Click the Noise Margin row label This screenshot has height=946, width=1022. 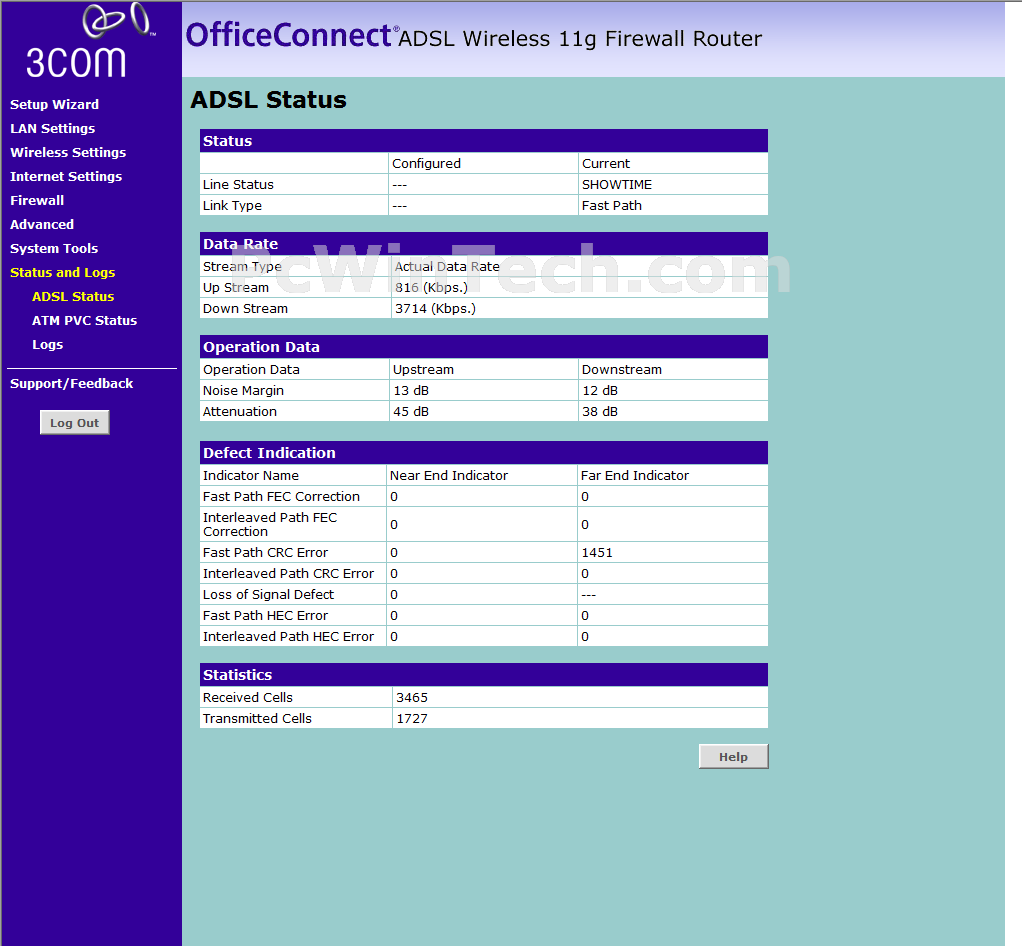(x=243, y=391)
